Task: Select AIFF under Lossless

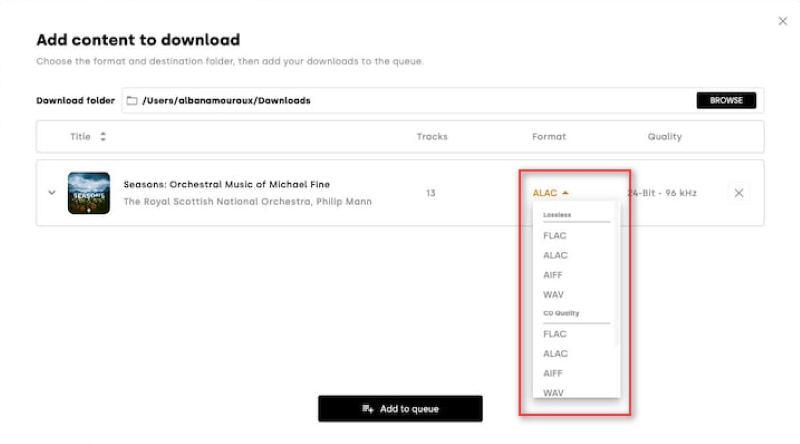Action: coord(553,275)
